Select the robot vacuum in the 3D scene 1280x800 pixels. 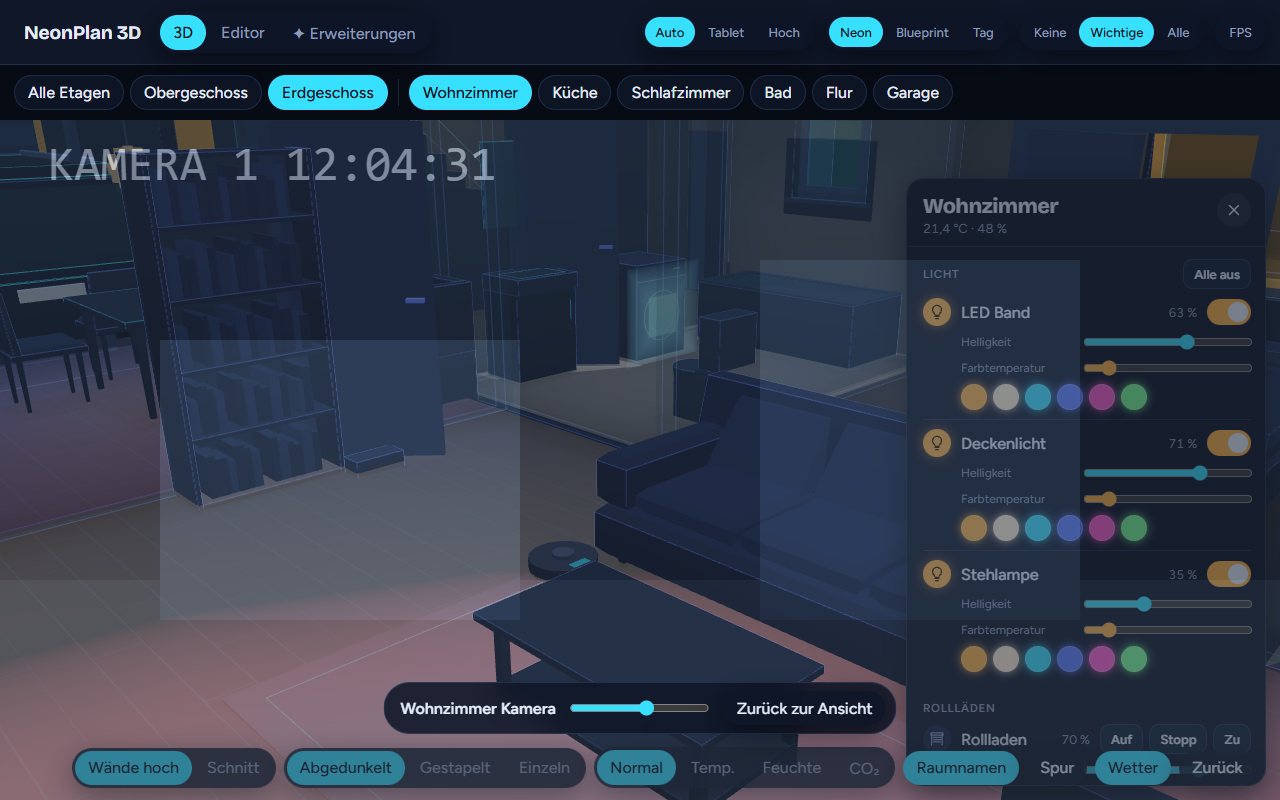pyautogui.click(x=562, y=558)
